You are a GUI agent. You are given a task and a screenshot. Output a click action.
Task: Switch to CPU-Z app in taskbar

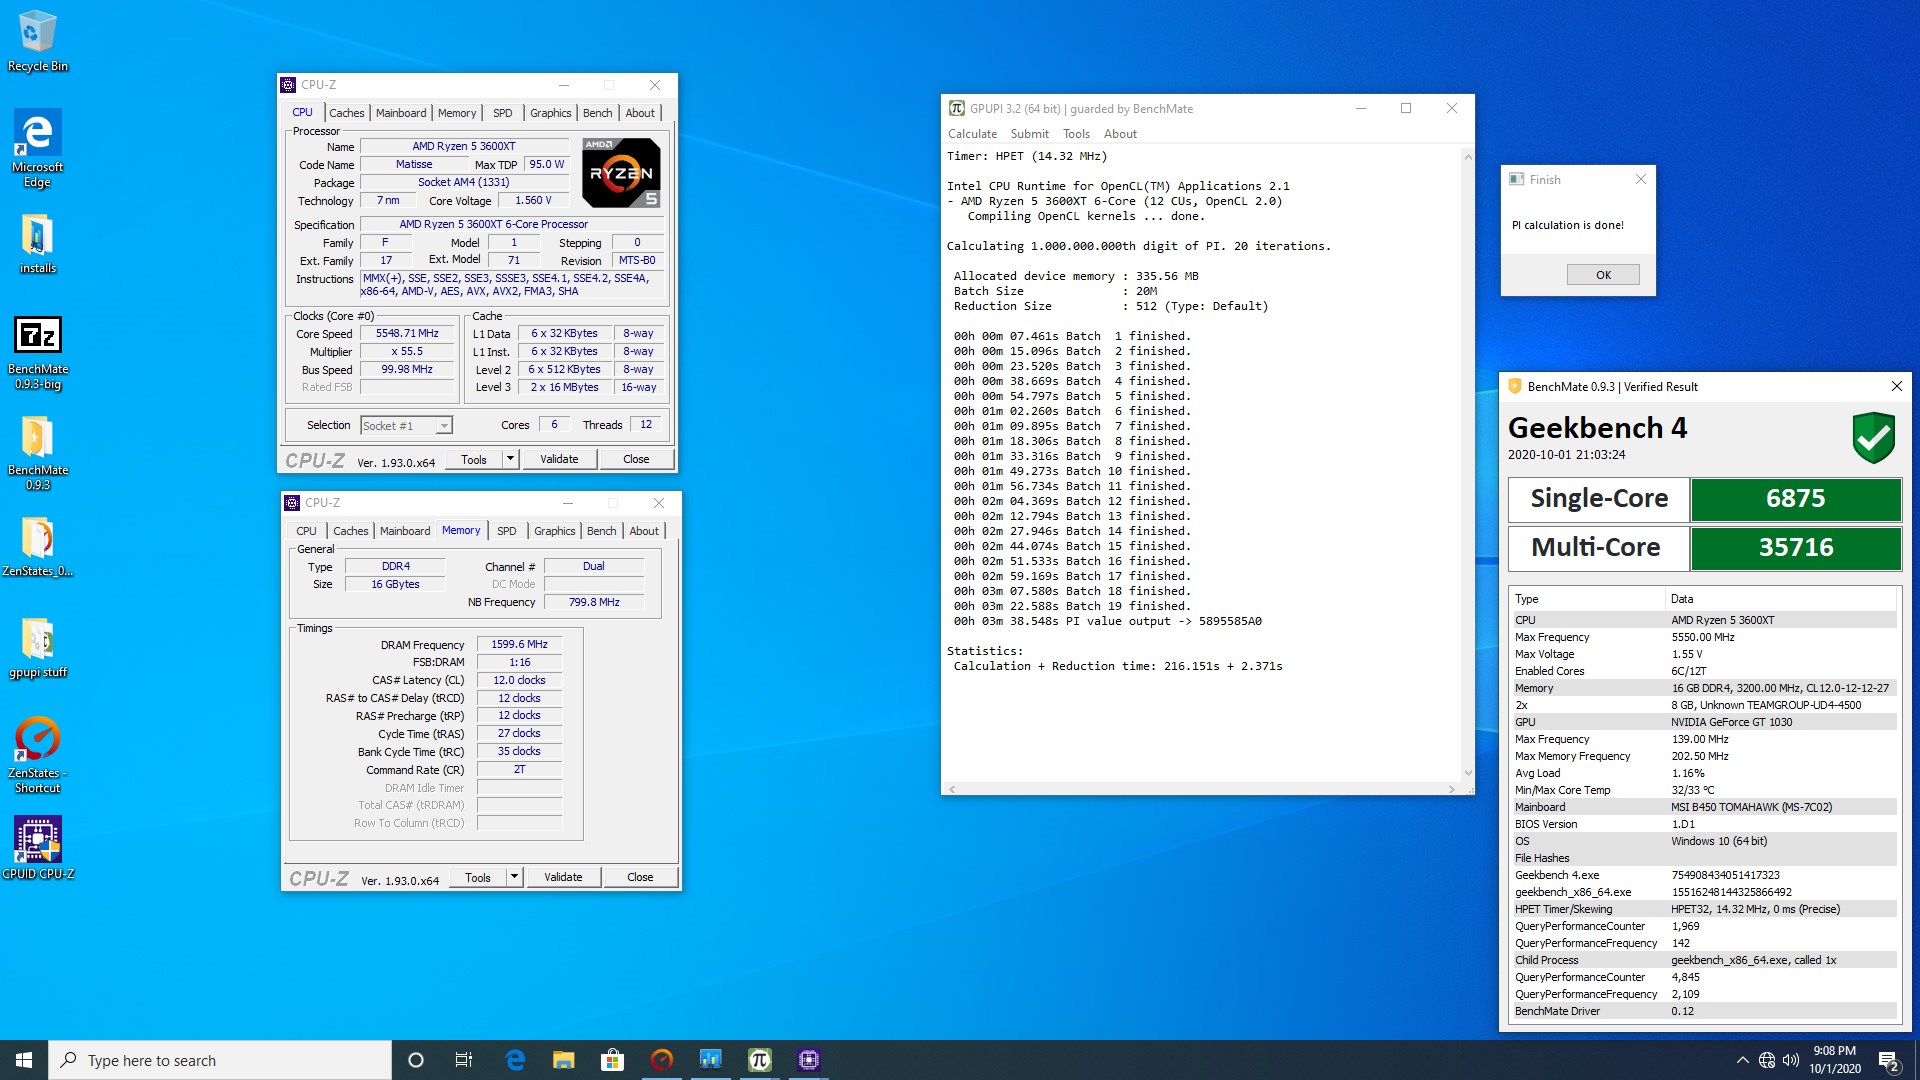(808, 1060)
